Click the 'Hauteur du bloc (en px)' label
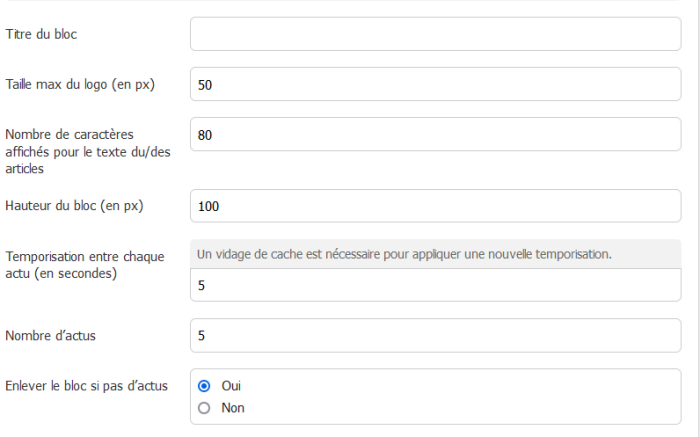 (x=75, y=206)
